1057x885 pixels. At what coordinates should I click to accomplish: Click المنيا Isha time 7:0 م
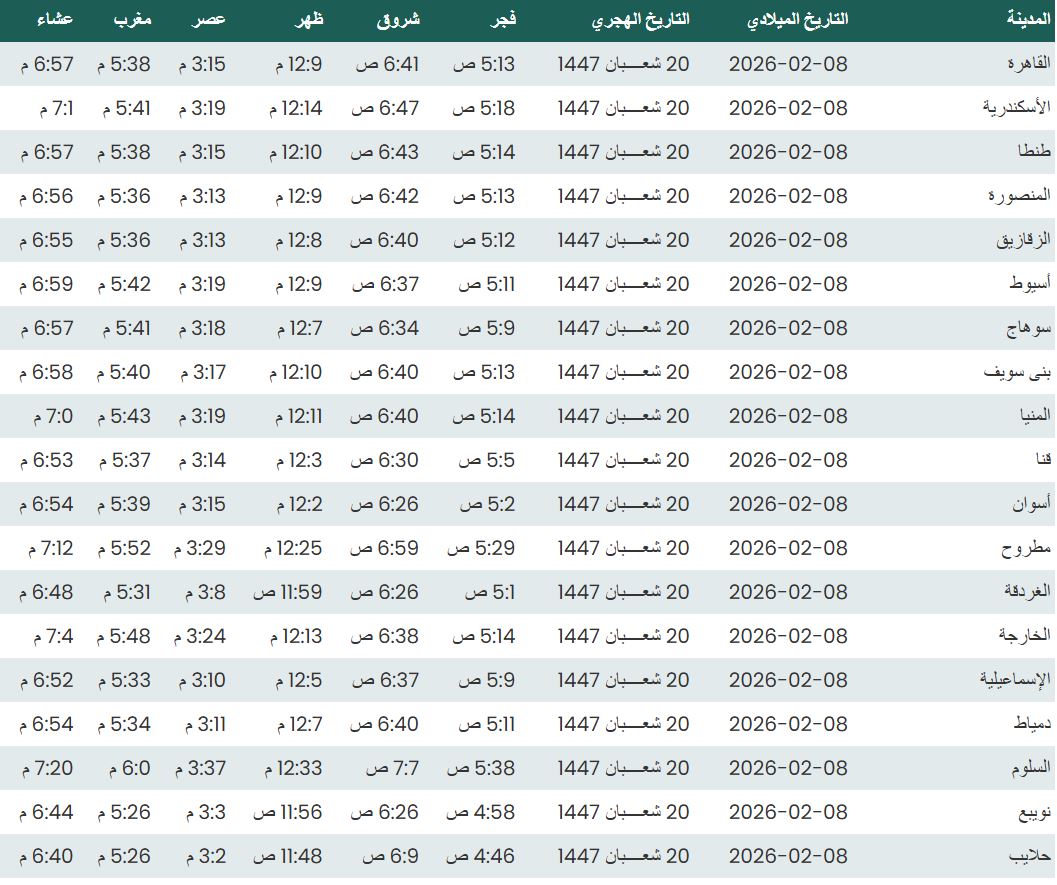coord(53,417)
